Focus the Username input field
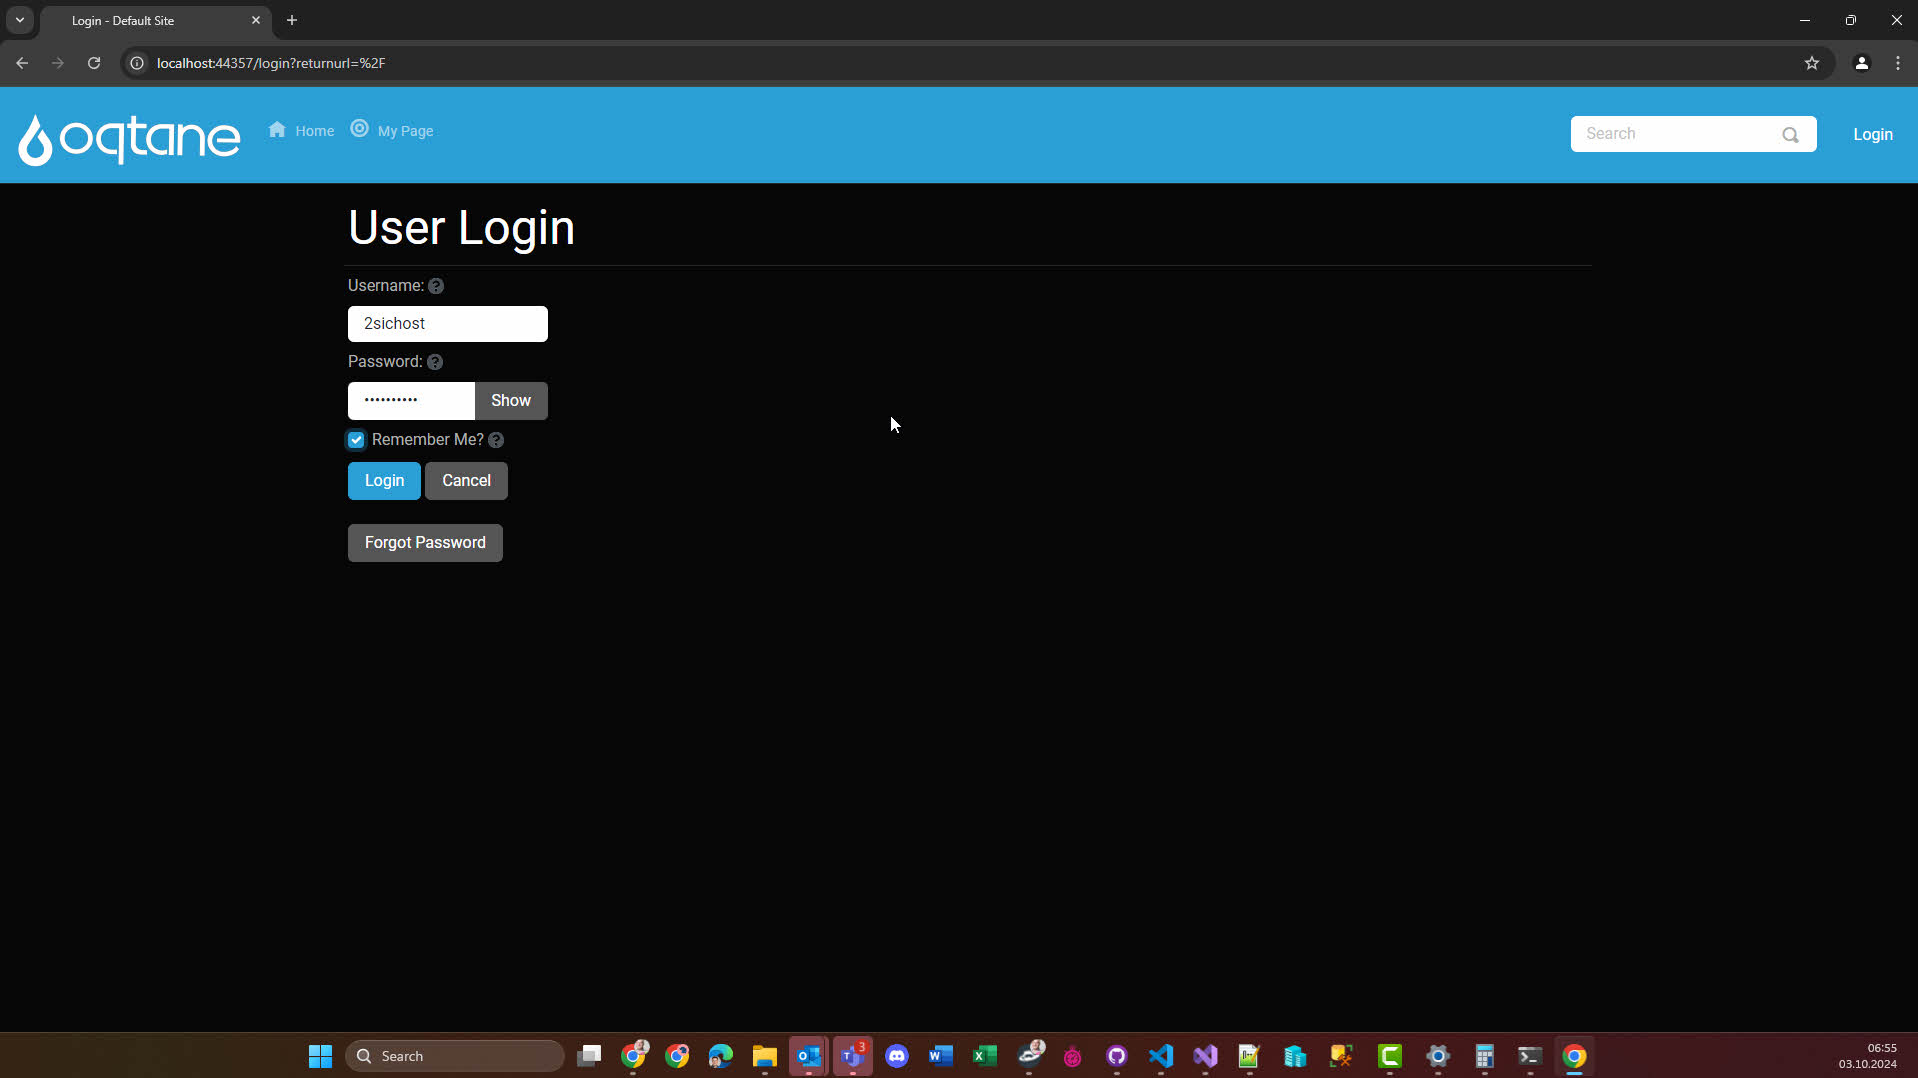 tap(447, 324)
